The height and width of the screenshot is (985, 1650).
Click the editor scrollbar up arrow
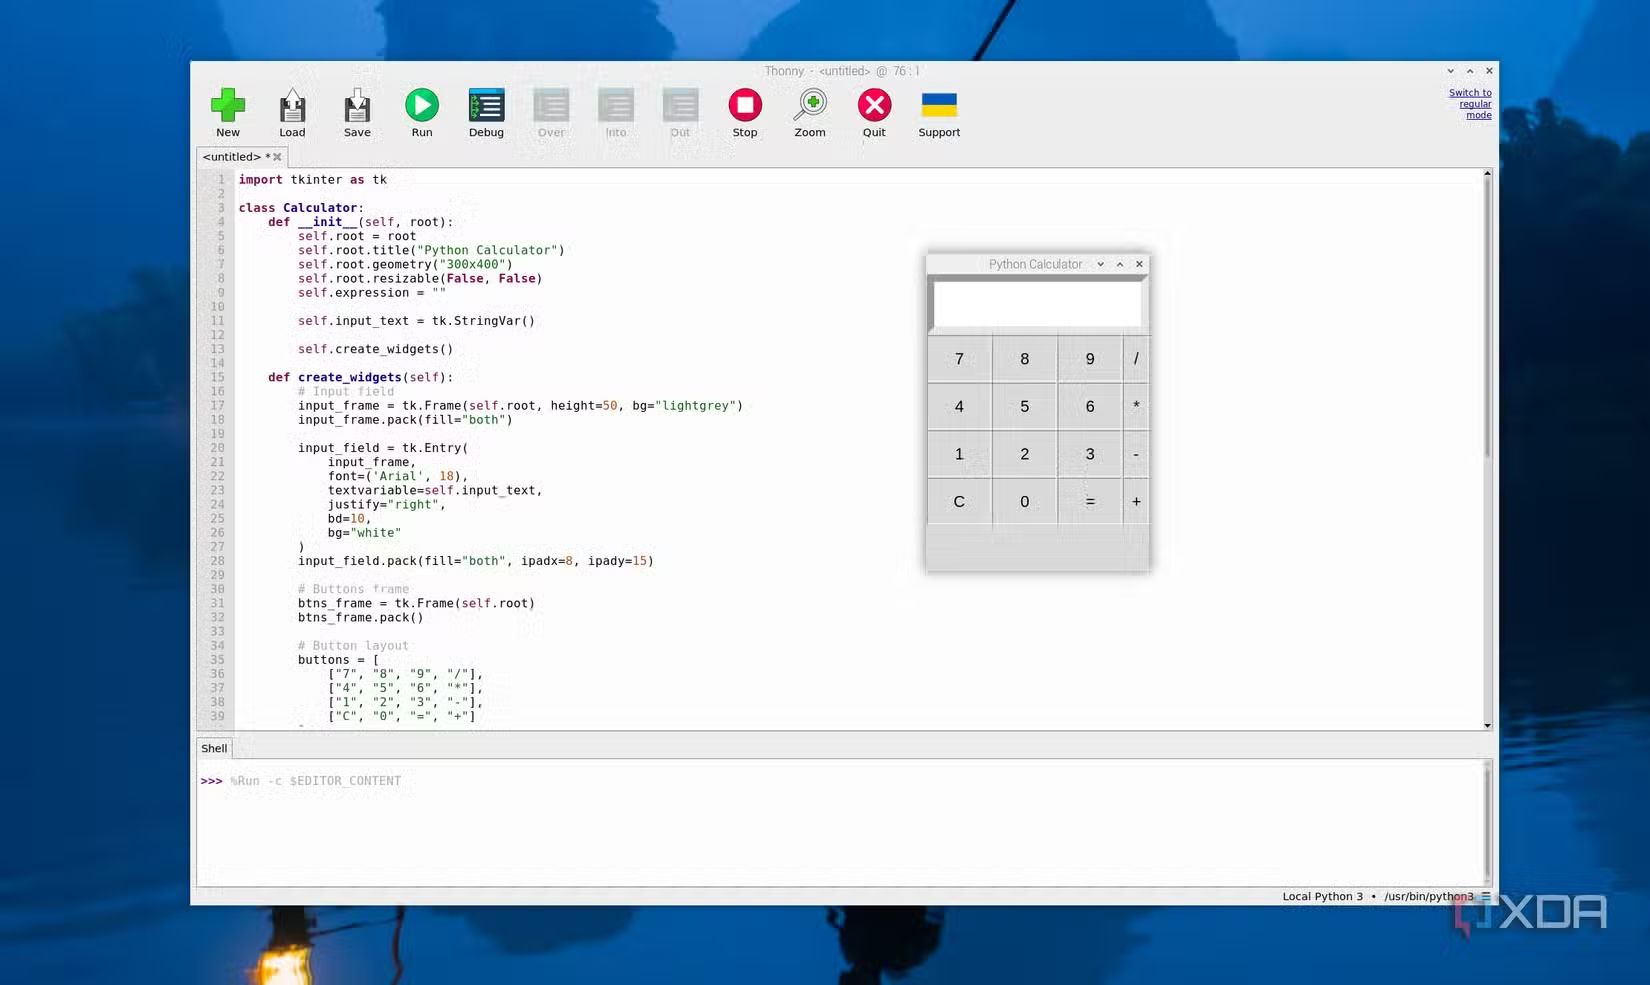[x=1487, y=174]
